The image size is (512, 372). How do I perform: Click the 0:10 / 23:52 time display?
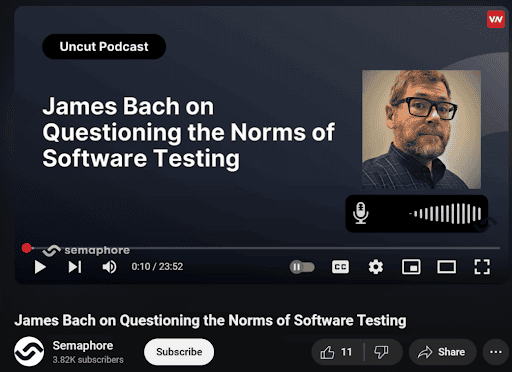157,267
